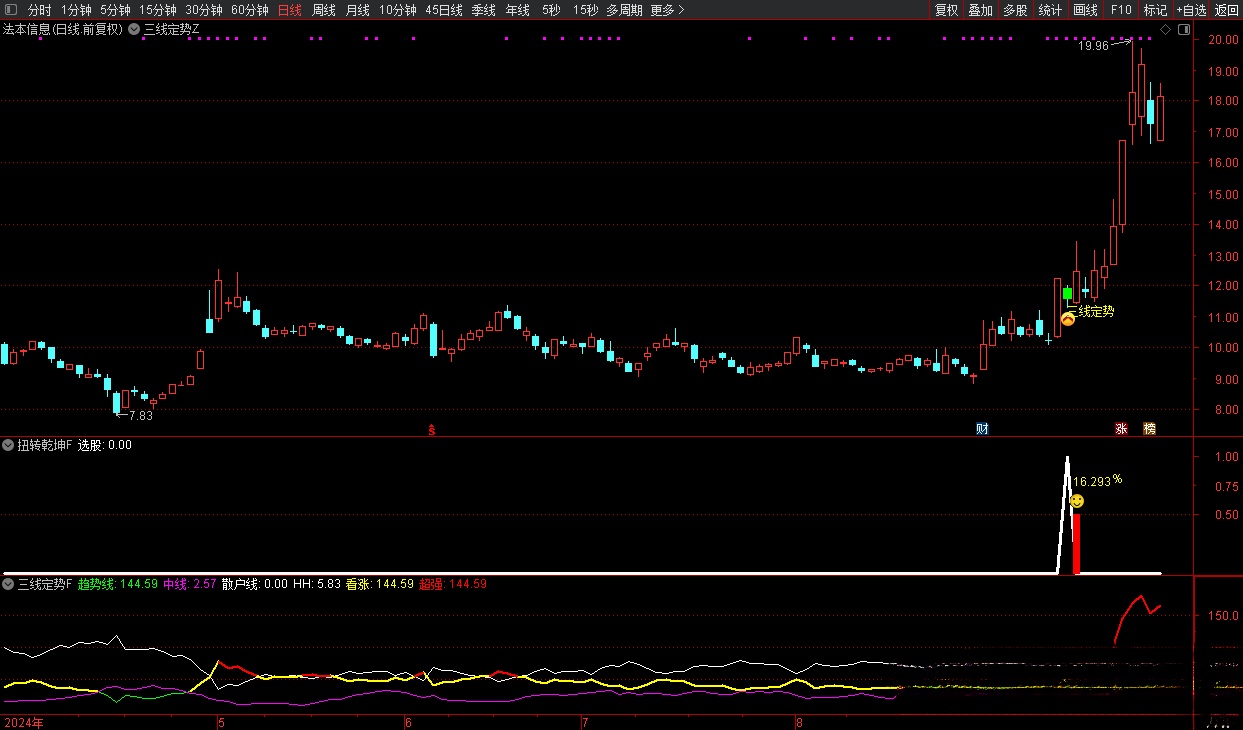Expand the 三线定势F indicator menu
This screenshot has height=730, width=1243.
coord(9,584)
